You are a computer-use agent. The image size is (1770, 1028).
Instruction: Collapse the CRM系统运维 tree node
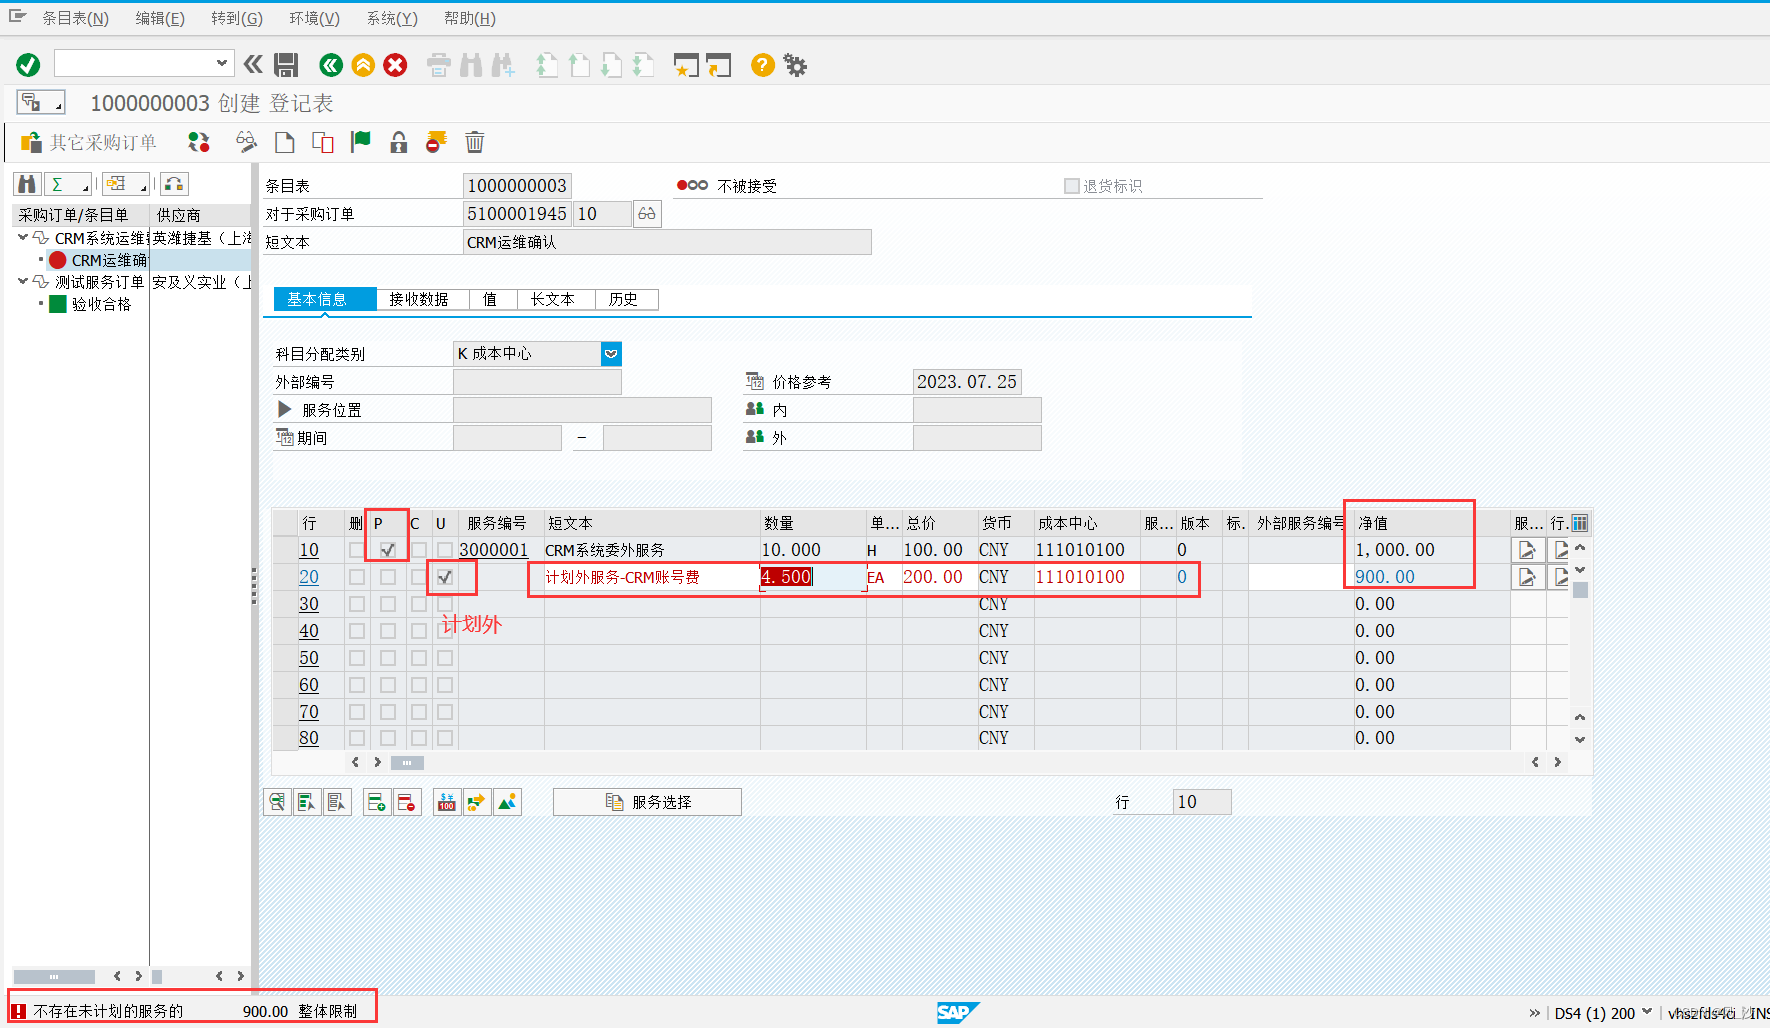point(23,238)
